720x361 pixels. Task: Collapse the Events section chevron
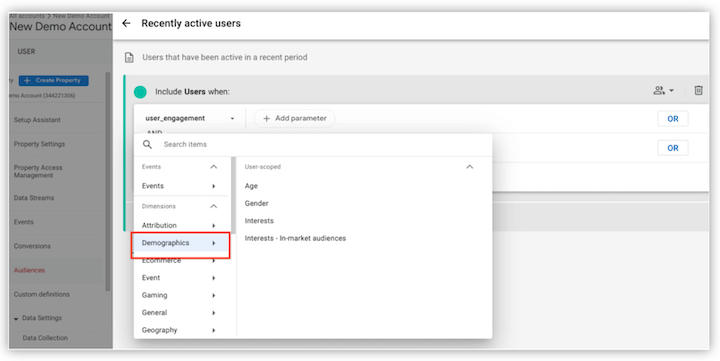pyautogui.click(x=214, y=167)
